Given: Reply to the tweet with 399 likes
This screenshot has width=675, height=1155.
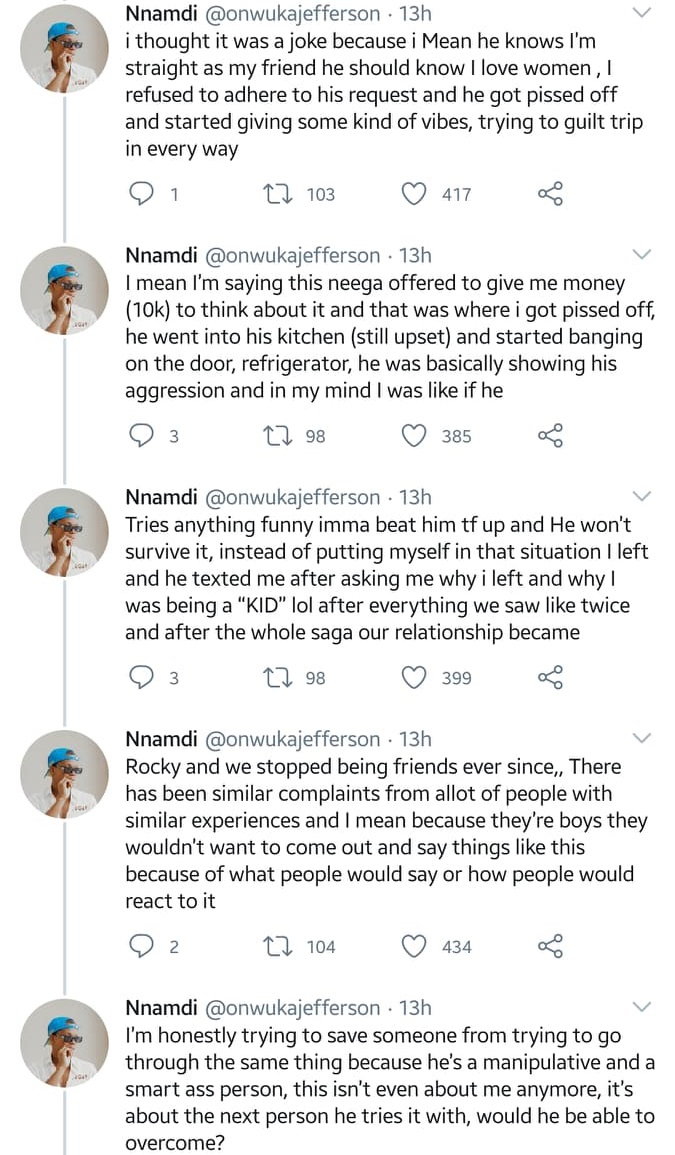Looking at the screenshot, I should tap(145, 678).
